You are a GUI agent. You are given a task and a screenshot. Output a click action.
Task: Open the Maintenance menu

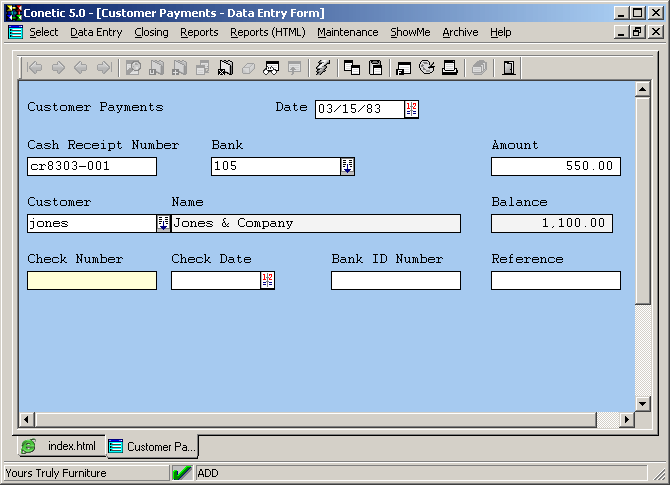347,32
